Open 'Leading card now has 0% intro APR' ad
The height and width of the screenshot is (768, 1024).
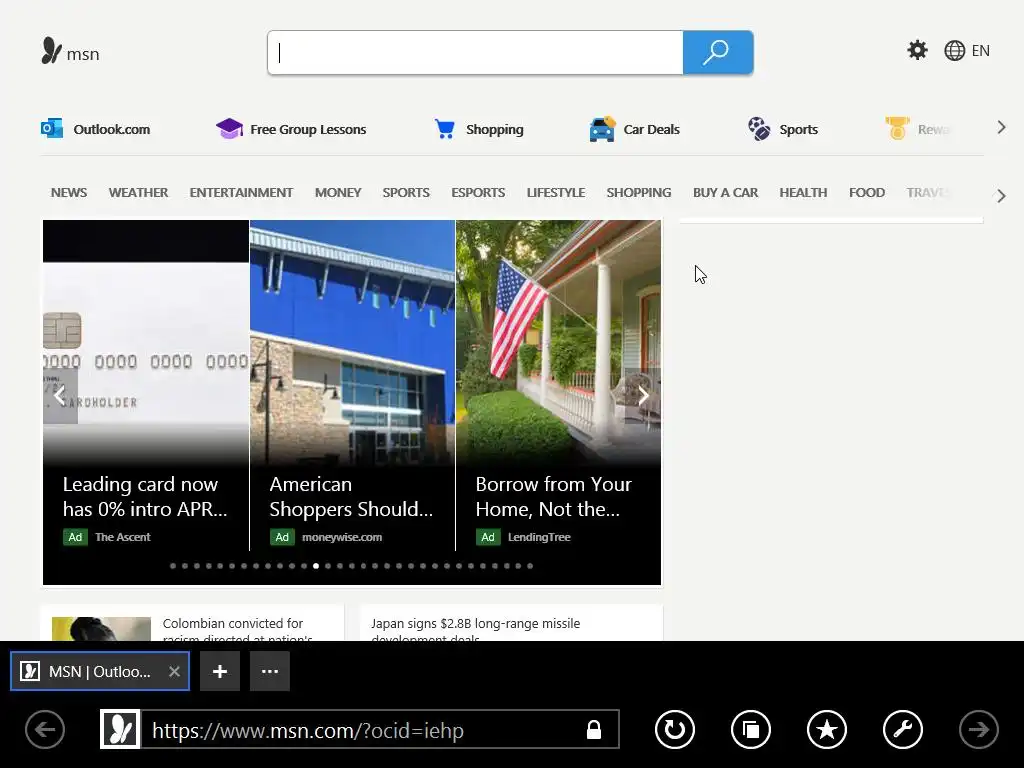(145, 496)
